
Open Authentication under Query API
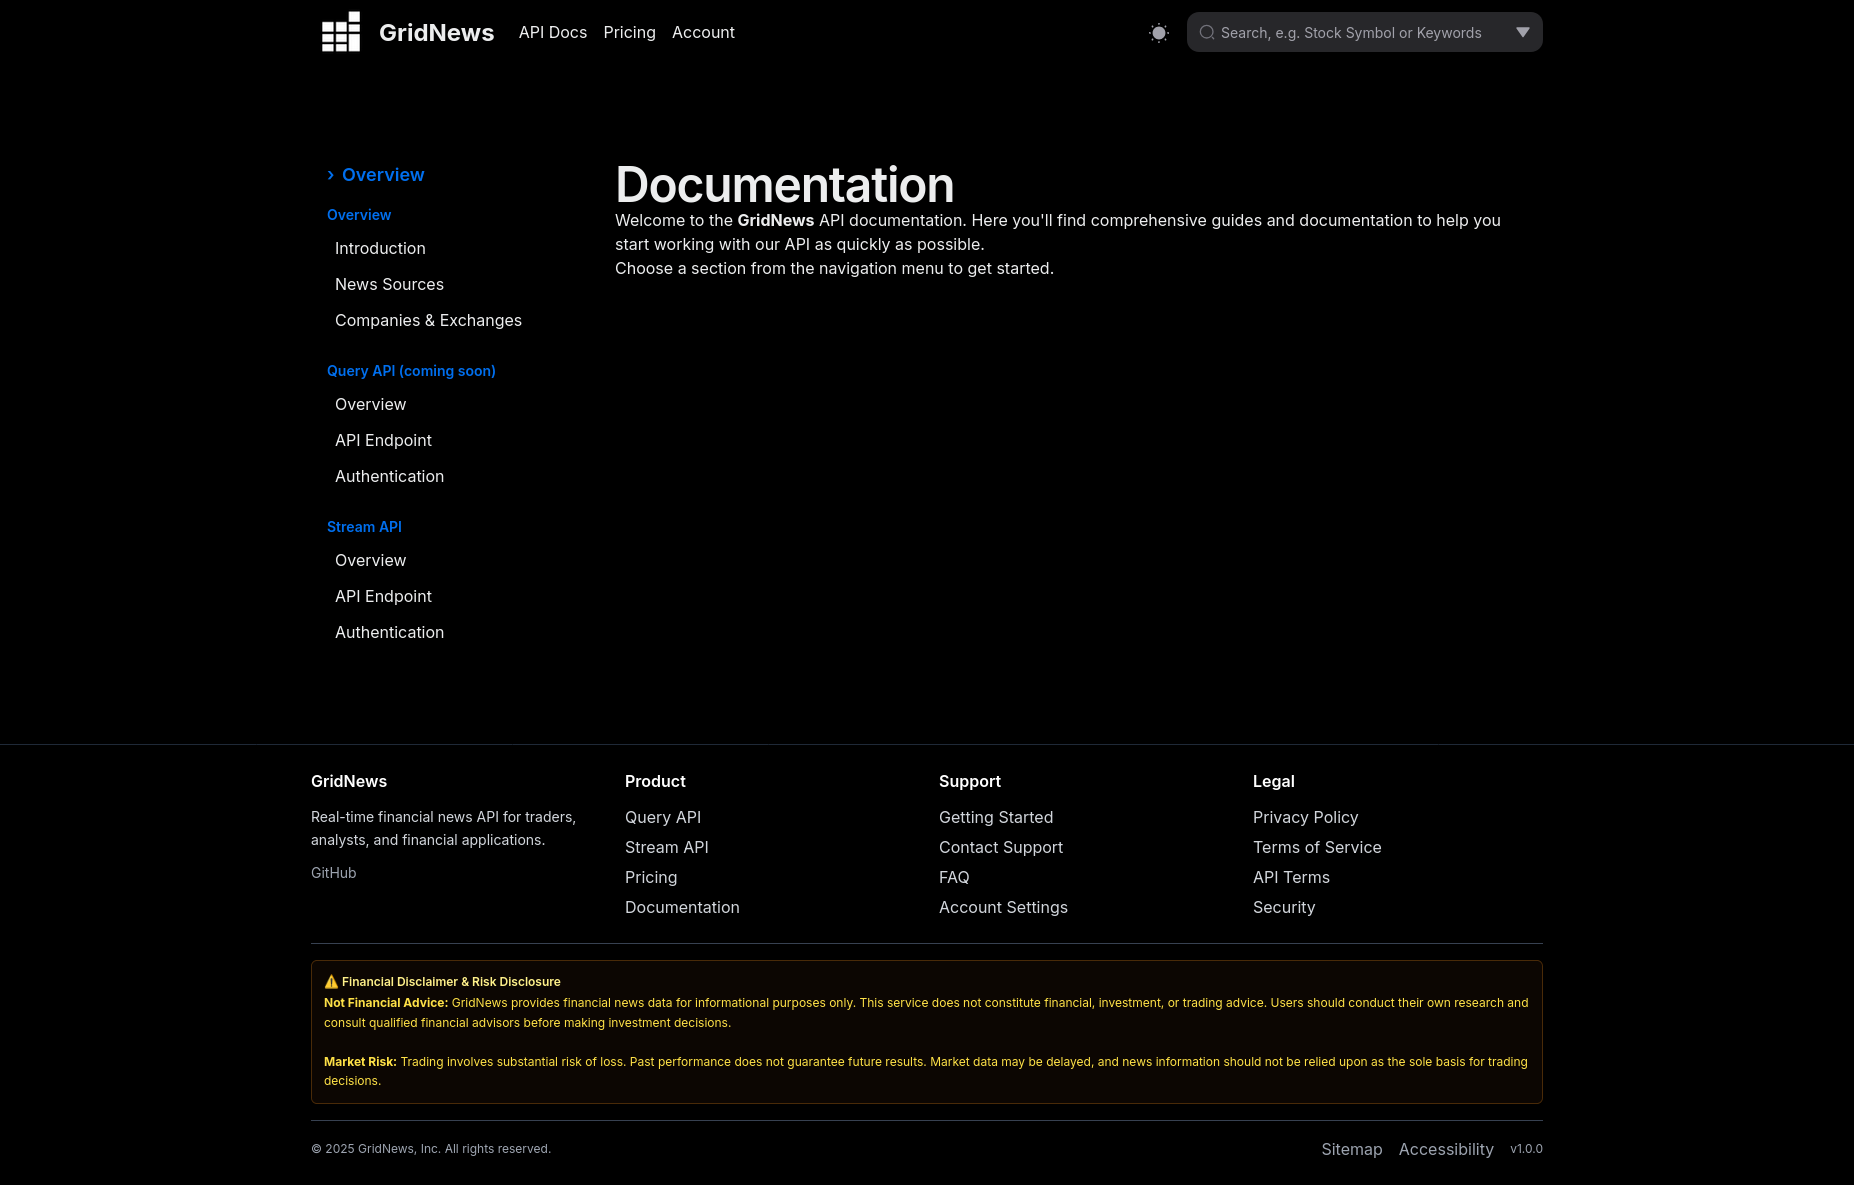tap(389, 476)
